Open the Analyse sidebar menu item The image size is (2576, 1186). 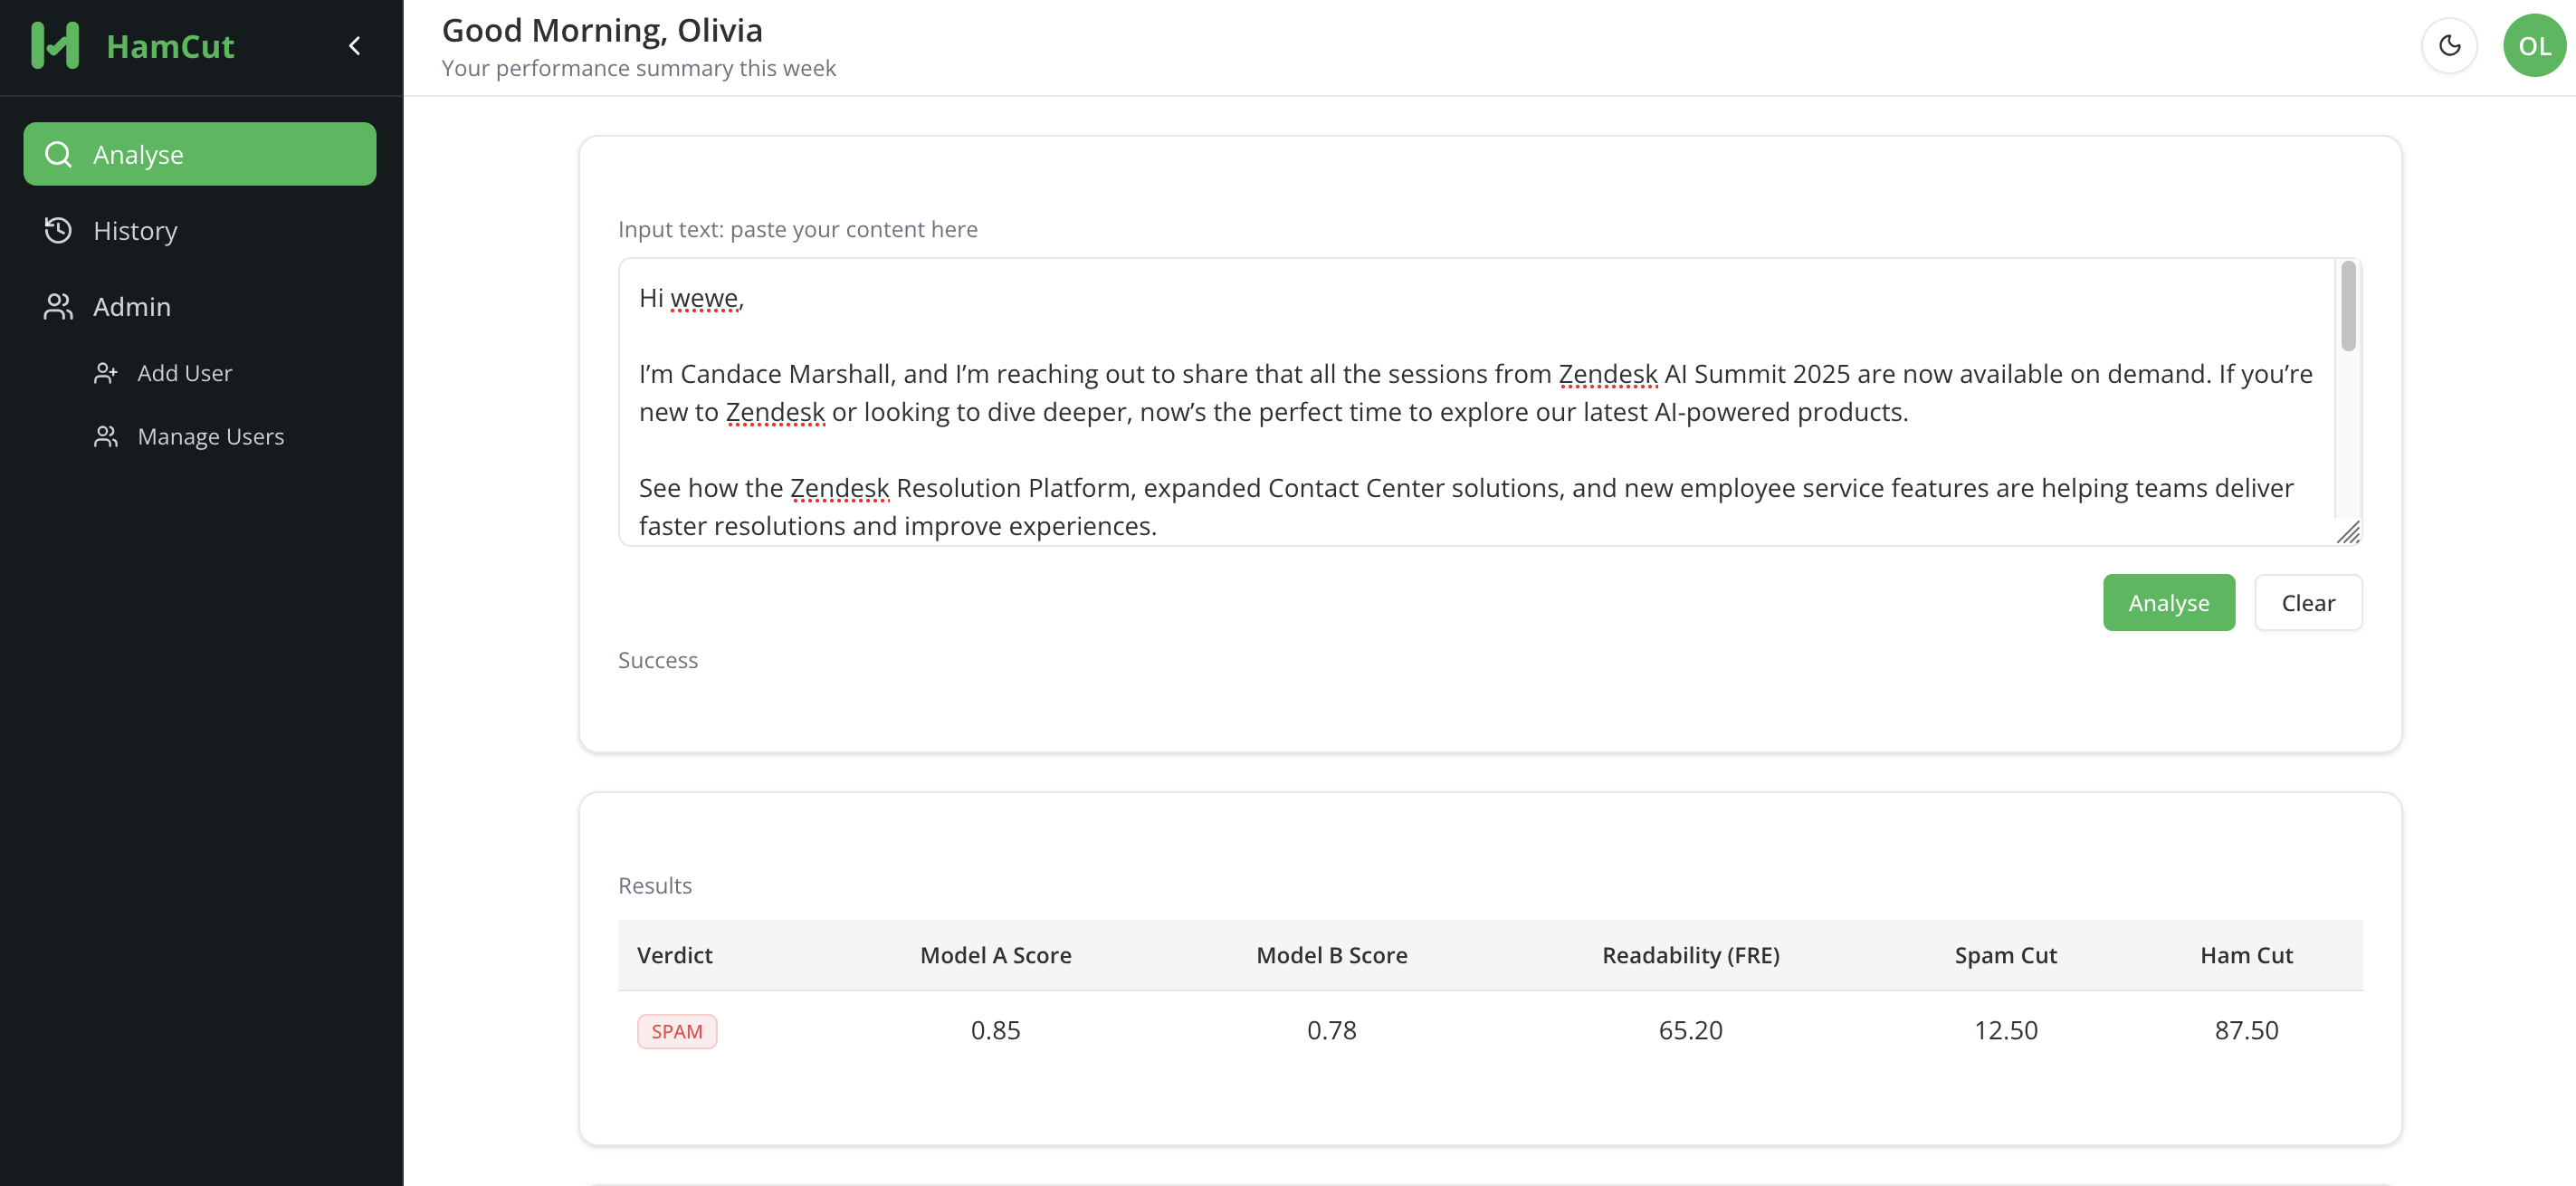[200, 154]
